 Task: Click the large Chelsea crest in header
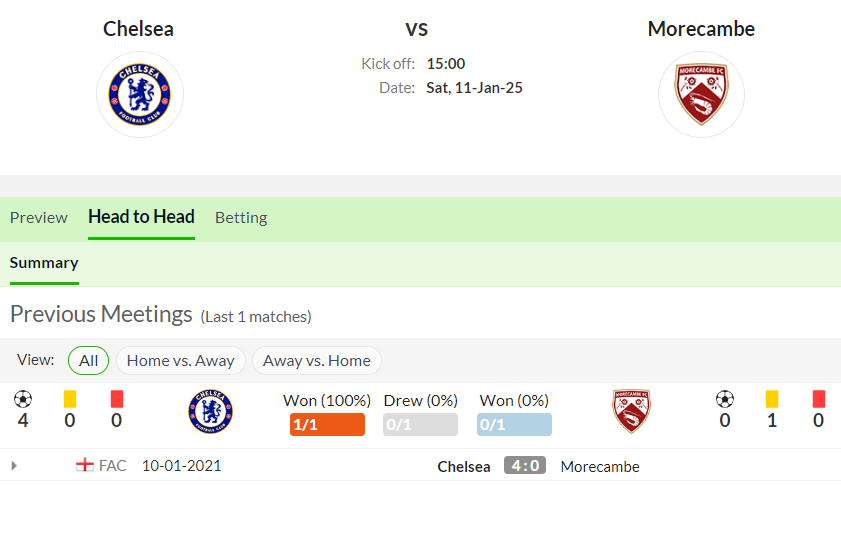[x=139, y=95]
